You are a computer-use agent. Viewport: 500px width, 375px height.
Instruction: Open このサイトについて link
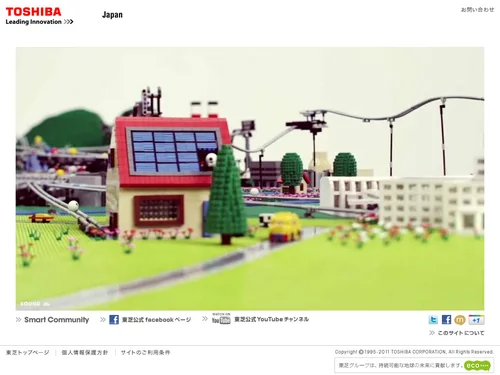point(461,333)
